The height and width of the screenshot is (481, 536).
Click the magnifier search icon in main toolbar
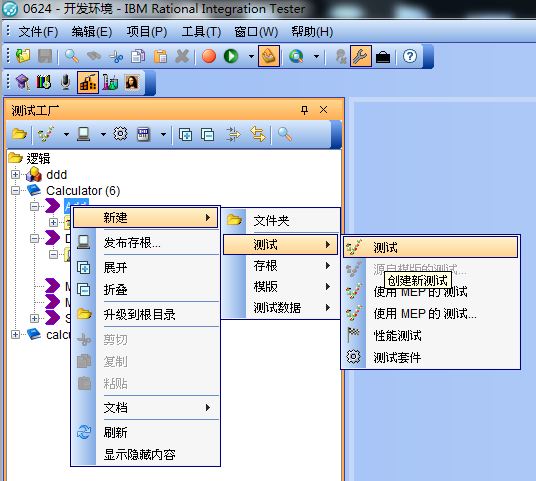pos(71,56)
